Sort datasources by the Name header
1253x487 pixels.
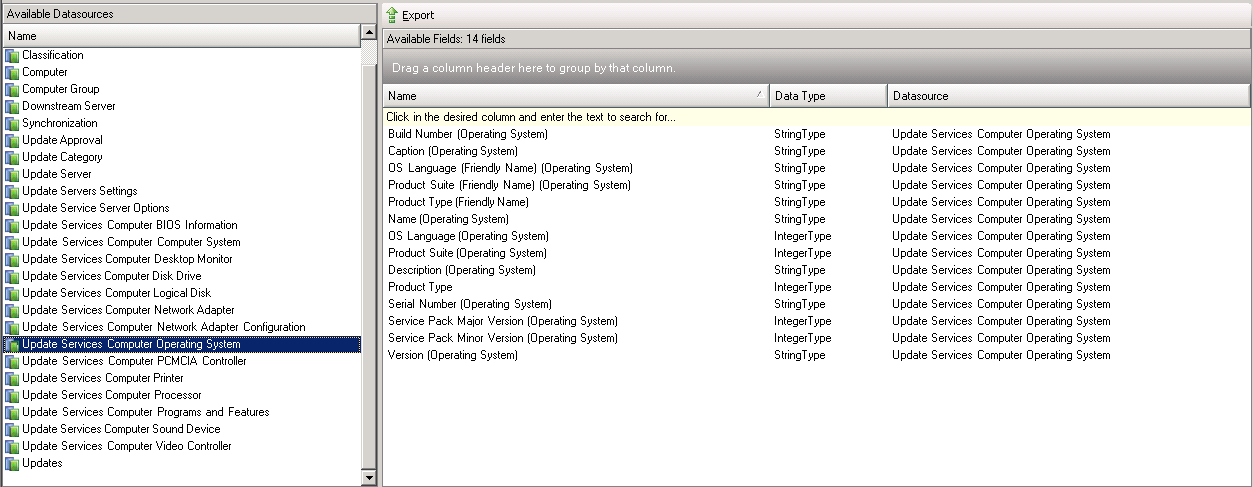click(x=180, y=36)
